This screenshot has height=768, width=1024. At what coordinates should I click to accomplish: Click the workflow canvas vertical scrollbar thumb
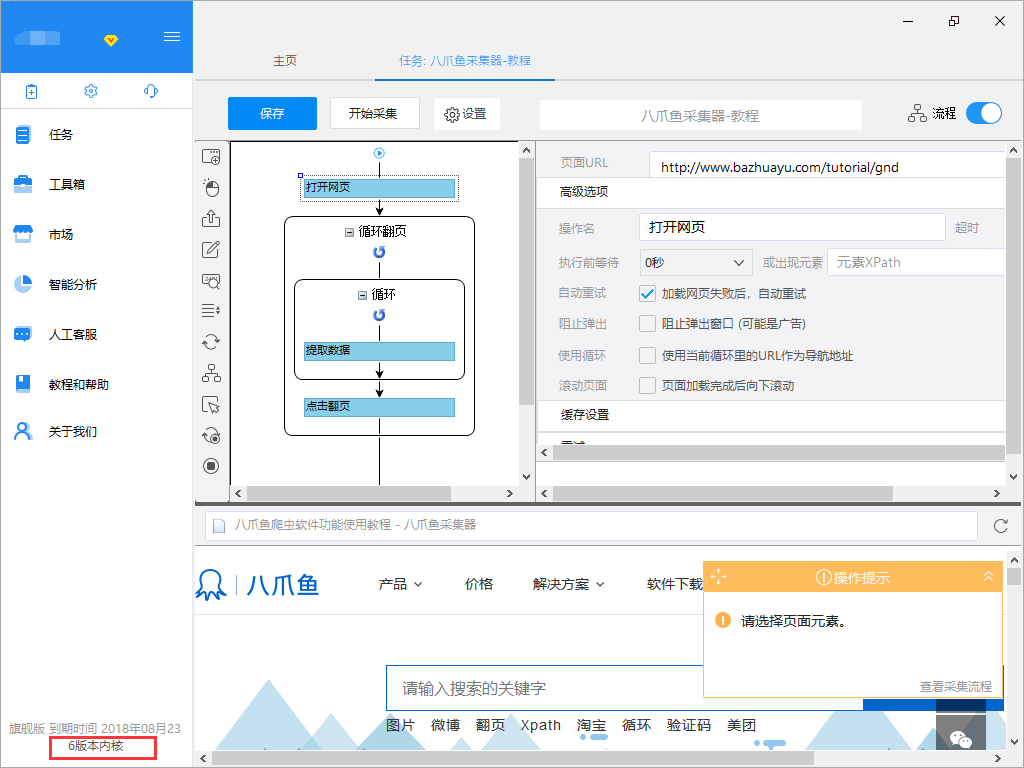526,281
